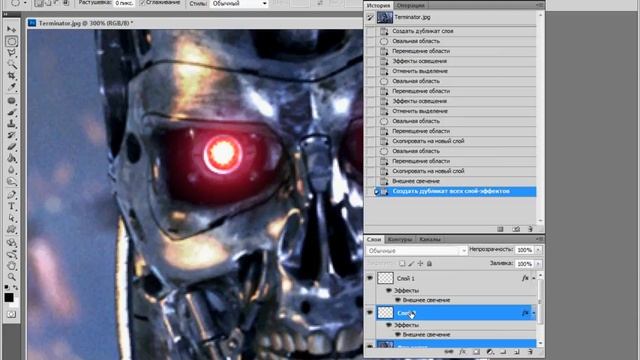Hide Внешнее свечение effect under Слой 1
This screenshot has height=360, width=640.
[398, 300]
